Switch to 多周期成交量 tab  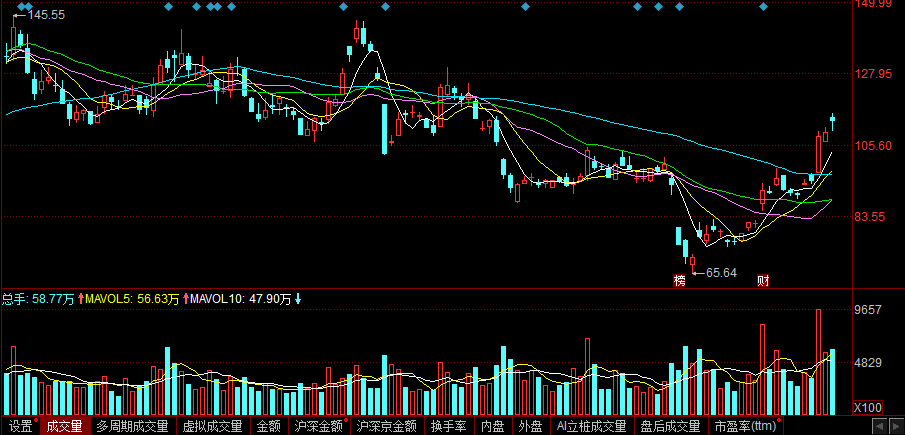pos(133,426)
